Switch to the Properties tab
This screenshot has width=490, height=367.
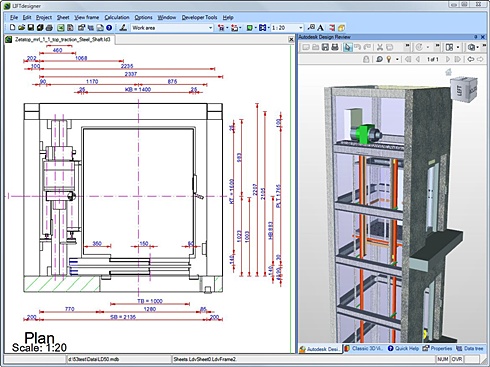point(437,348)
